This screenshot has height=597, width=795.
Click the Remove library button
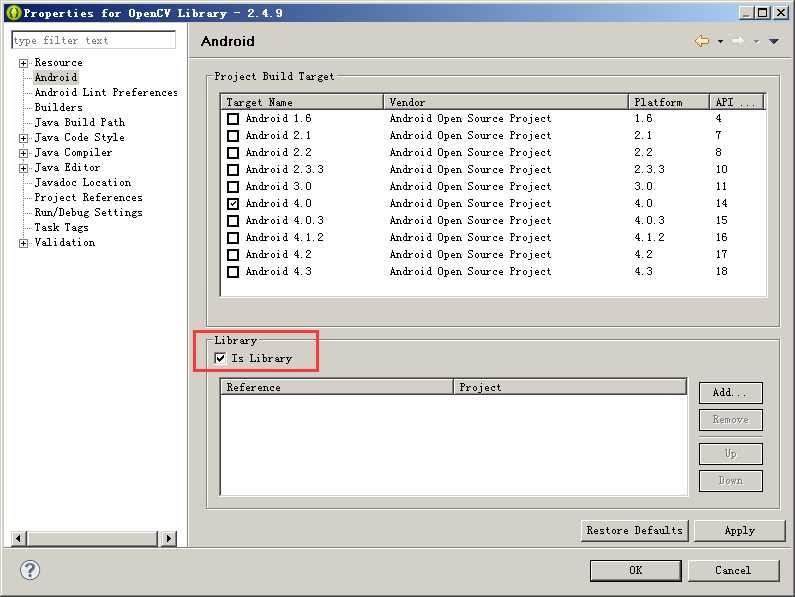(731, 419)
